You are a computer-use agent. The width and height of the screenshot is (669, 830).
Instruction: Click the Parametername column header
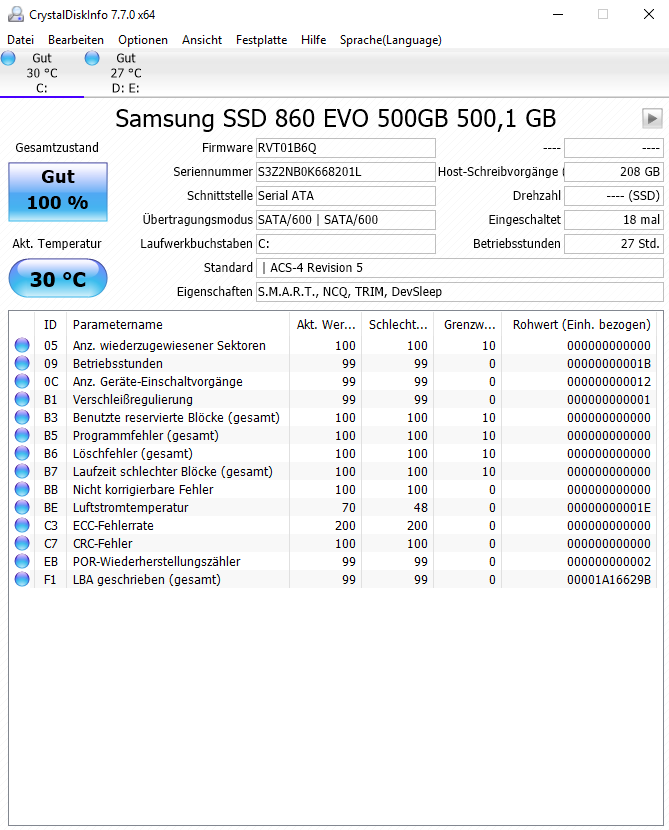pyautogui.click(x=178, y=324)
